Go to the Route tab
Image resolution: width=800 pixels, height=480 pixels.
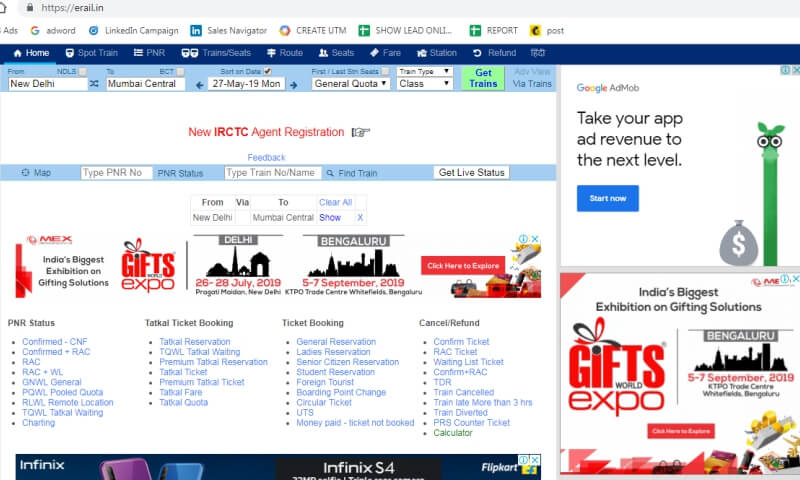(x=285, y=53)
